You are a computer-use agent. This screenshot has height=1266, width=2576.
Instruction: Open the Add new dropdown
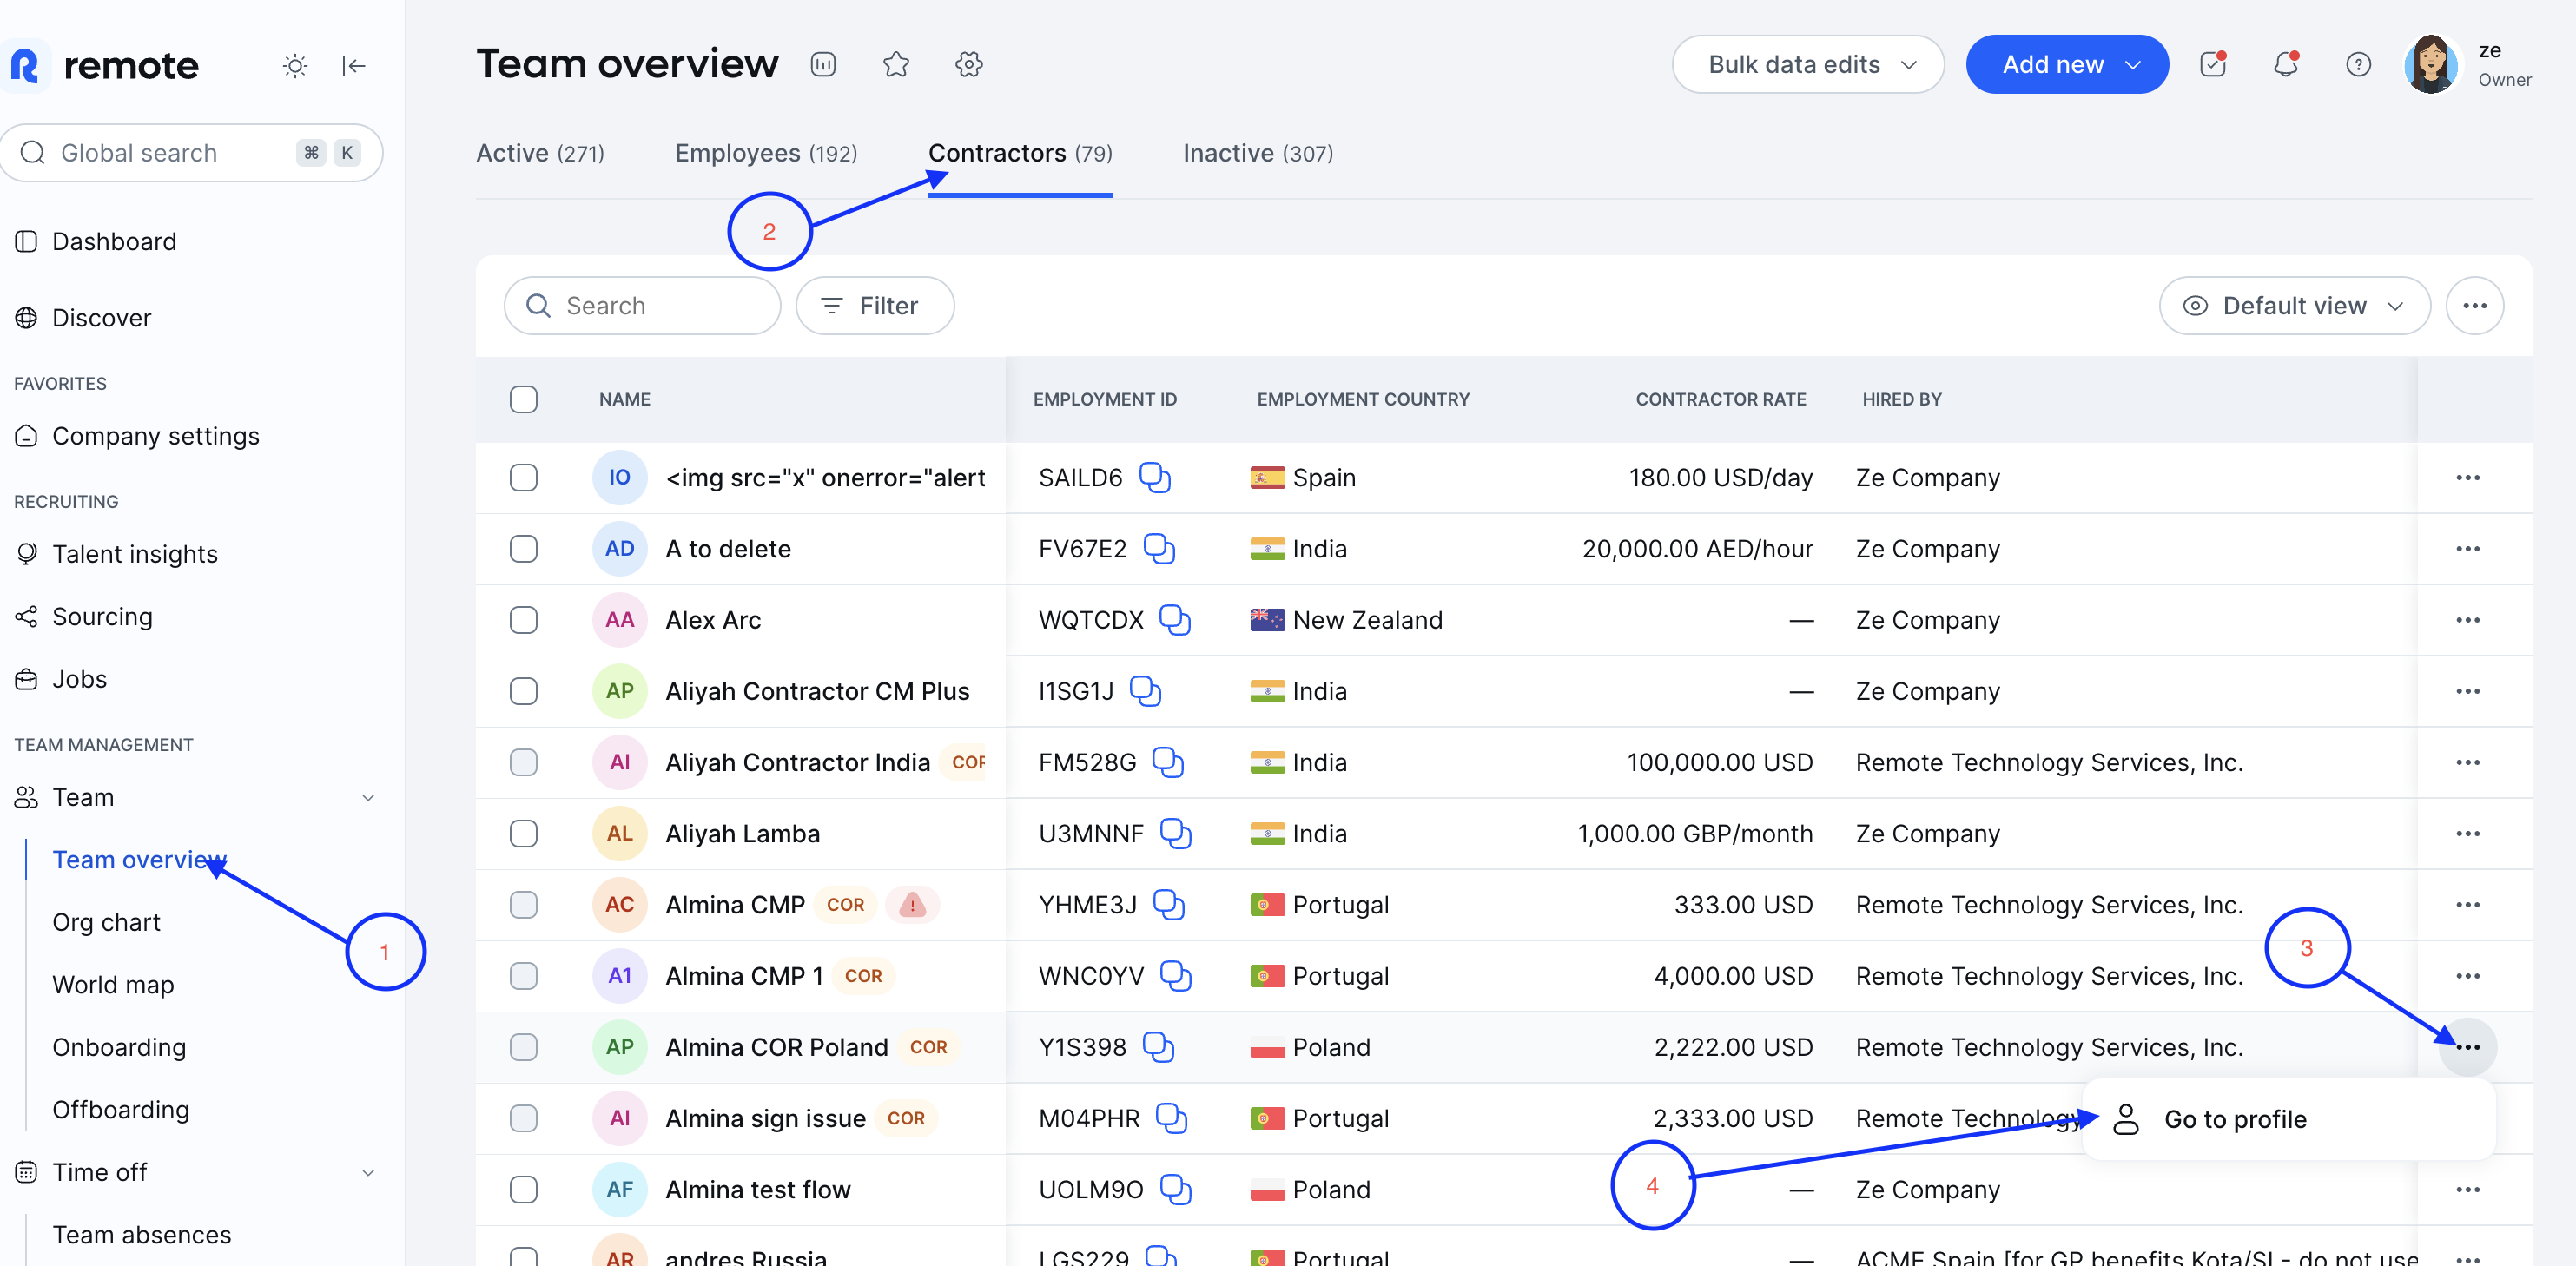pos(2067,65)
